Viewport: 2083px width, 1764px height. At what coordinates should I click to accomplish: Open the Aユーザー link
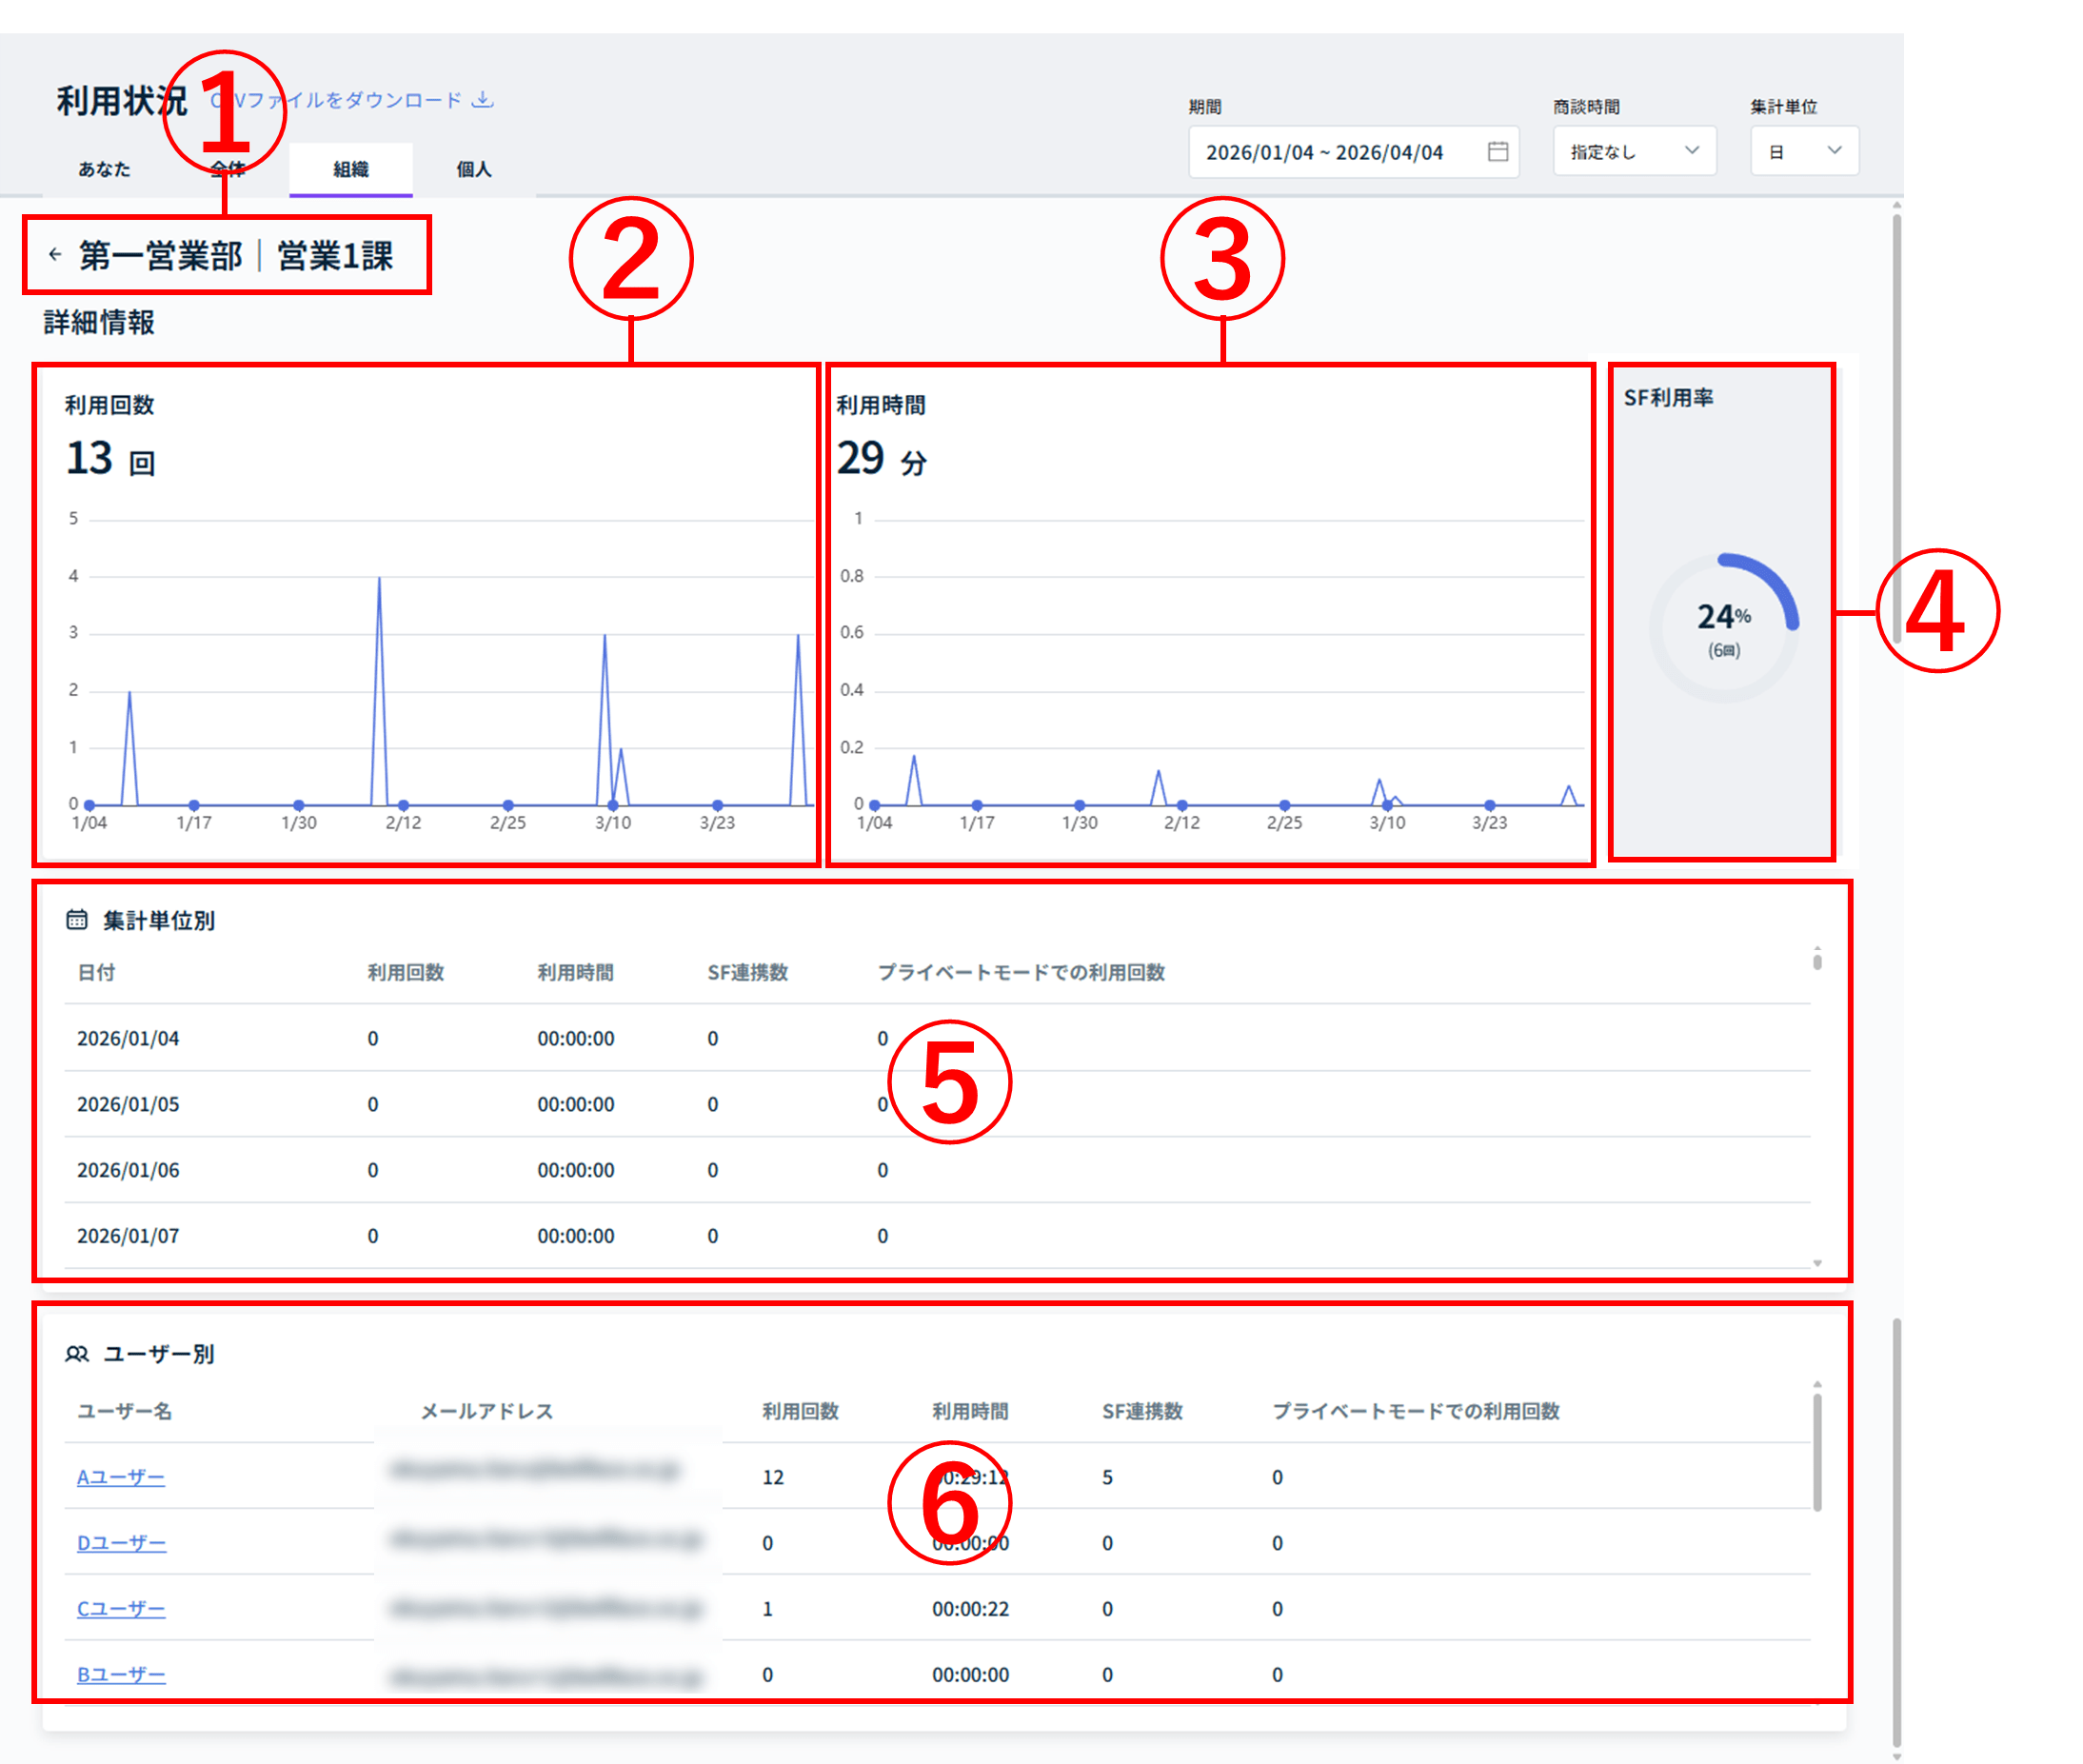pyautogui.click(x=121, y=1476)
